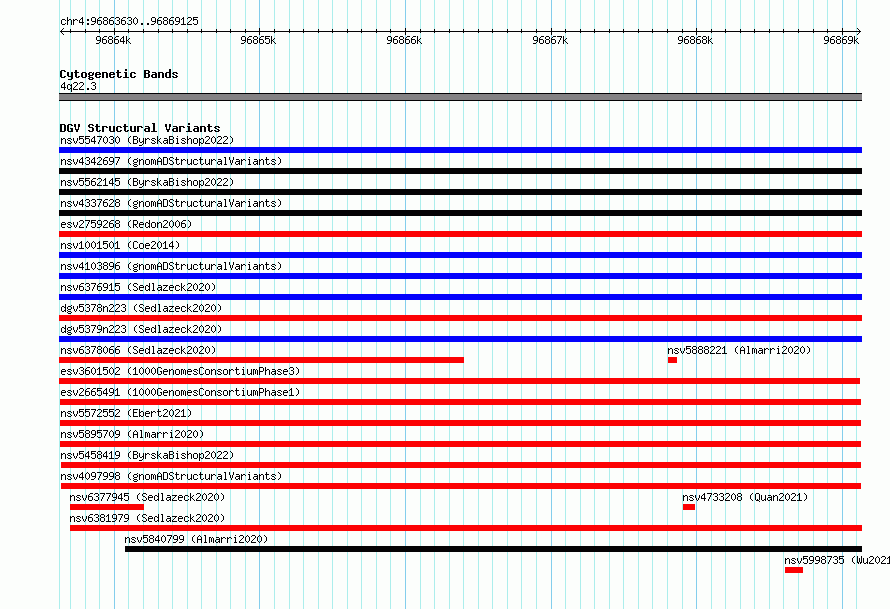Click the short red bar below nsv4733208

(689, 507)
